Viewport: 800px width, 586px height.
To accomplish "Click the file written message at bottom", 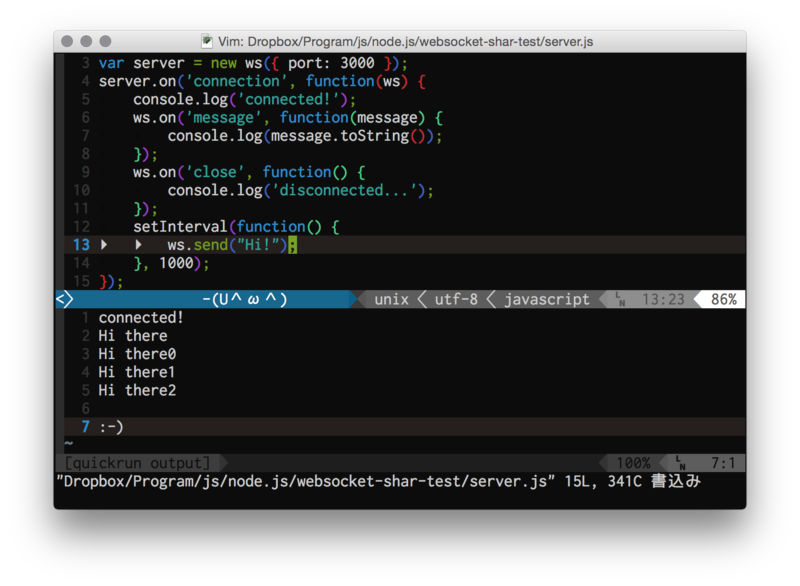I will pos(379,481).
